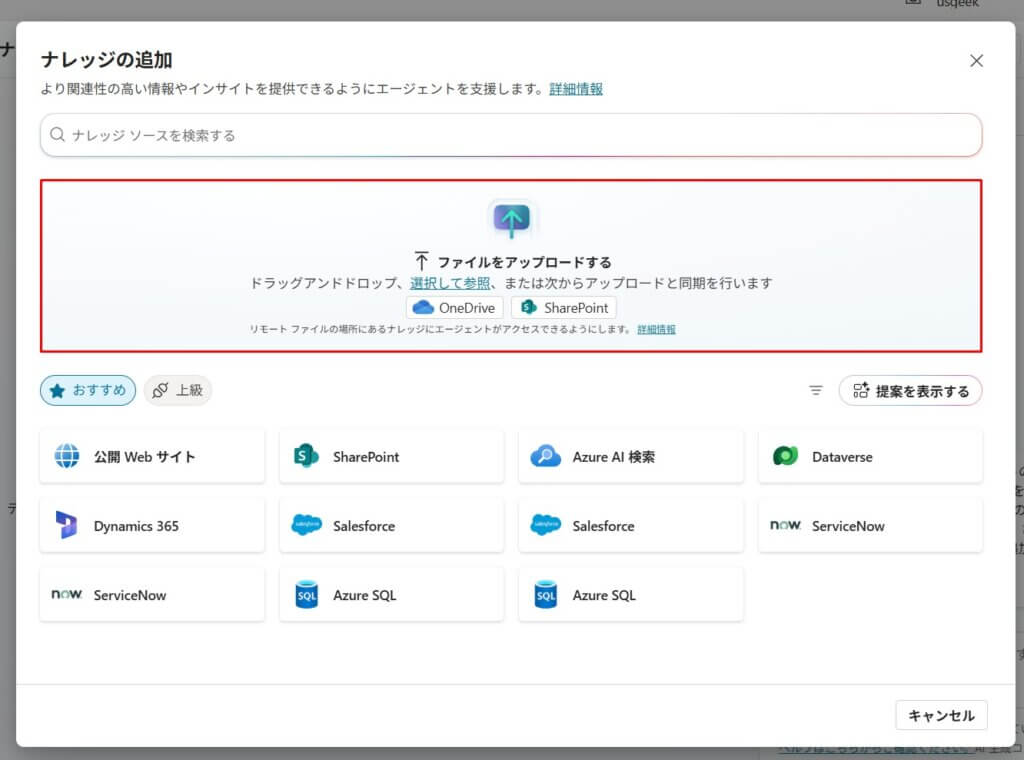Switch to the おすすめ tab
Screen dimensions: 1024x760
pyautogui.click(x=87, y=391)
